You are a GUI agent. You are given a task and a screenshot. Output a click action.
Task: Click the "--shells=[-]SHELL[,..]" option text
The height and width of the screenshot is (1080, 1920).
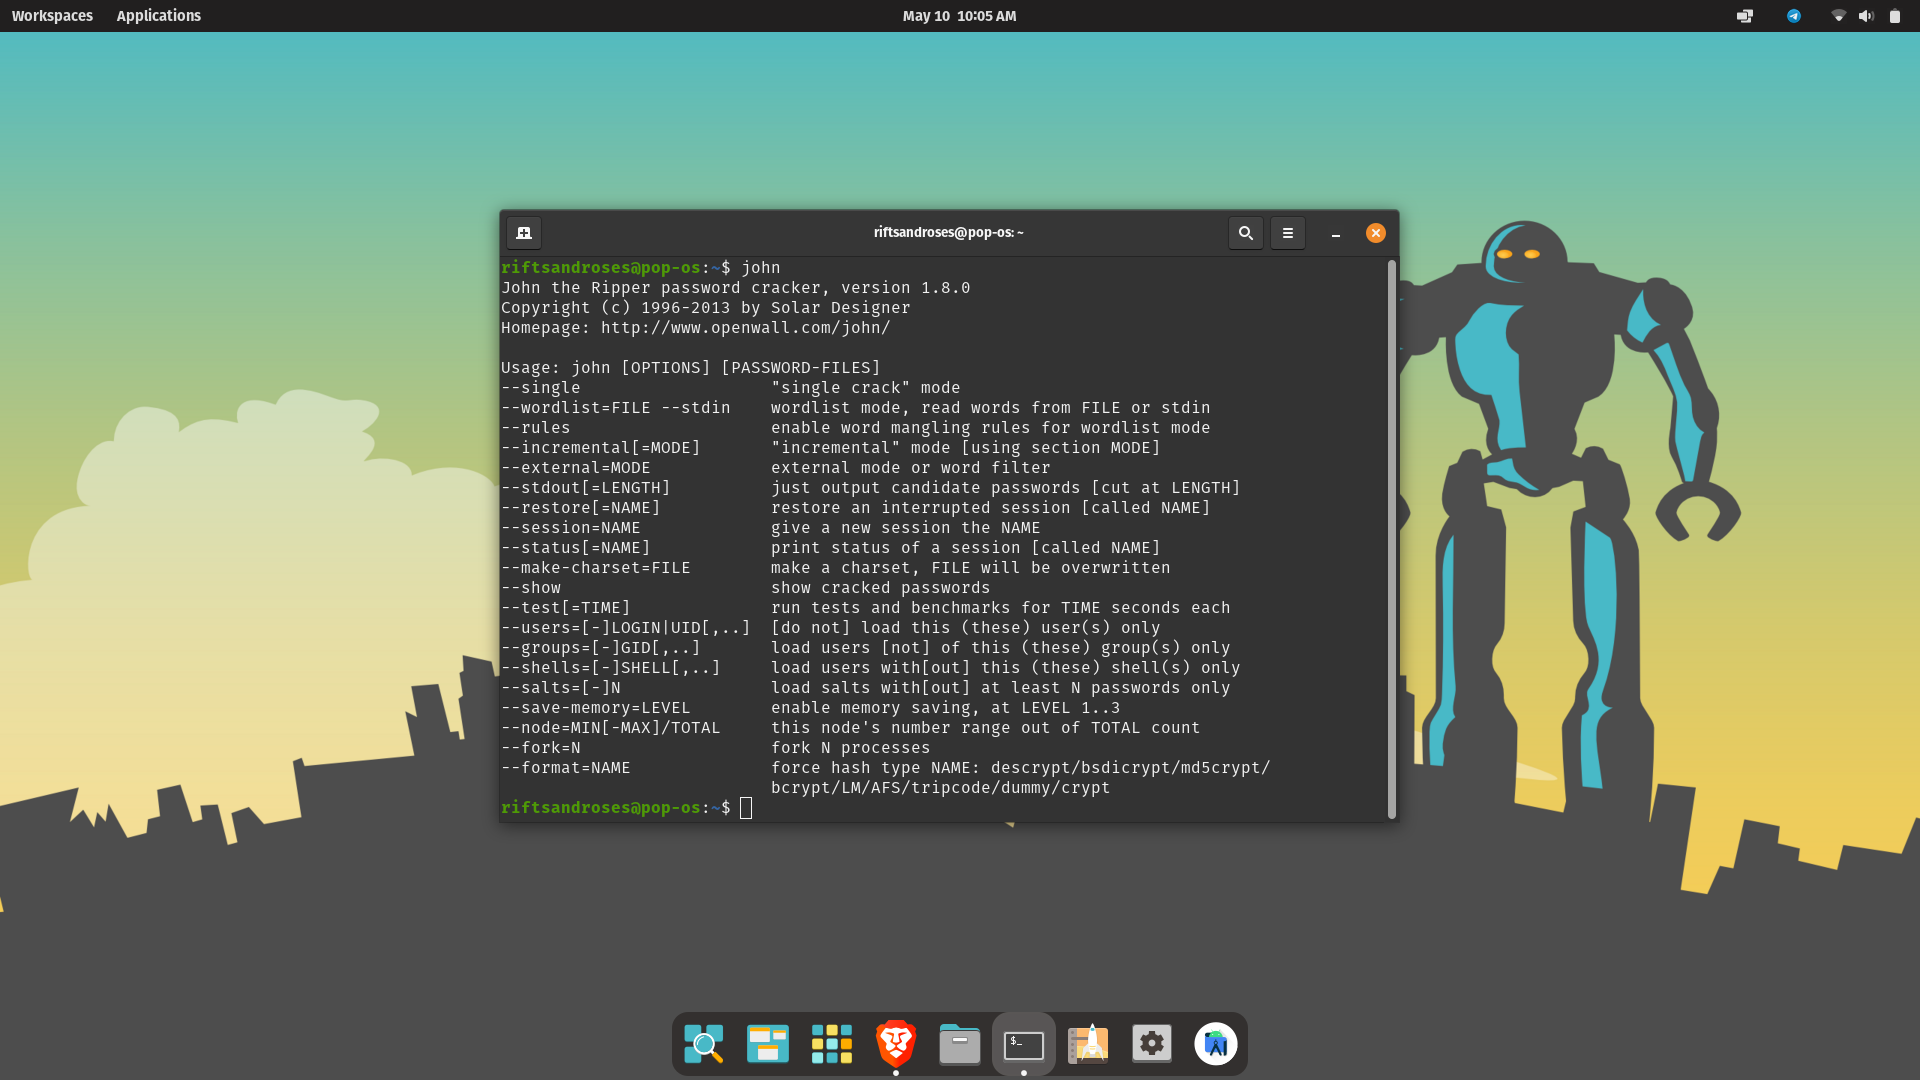pos(611,668)
